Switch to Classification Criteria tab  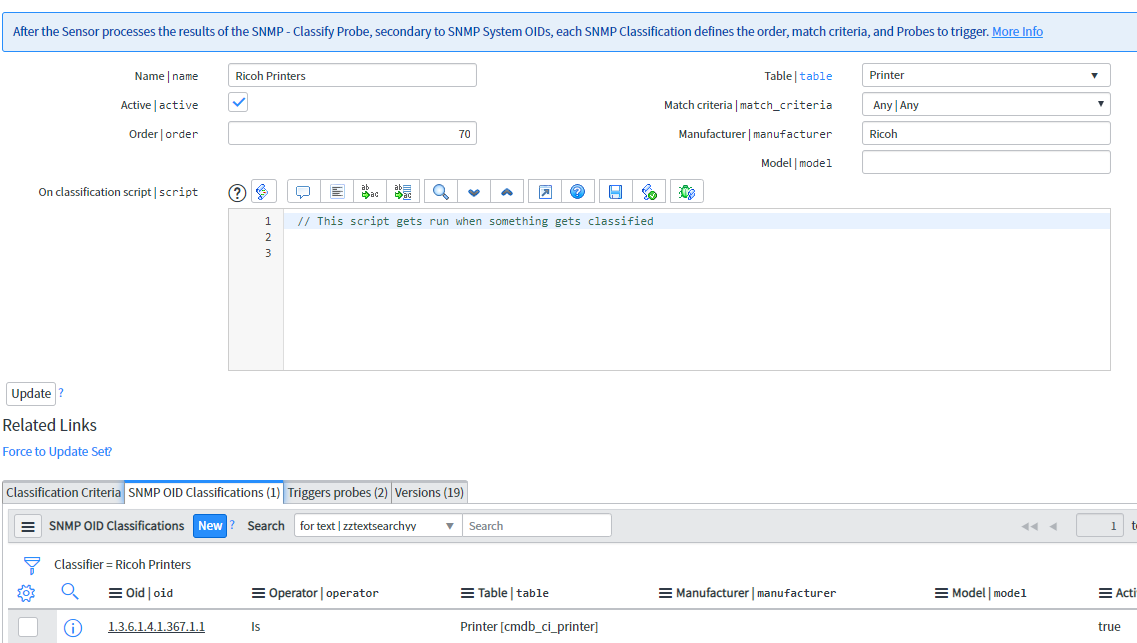[x=63, y=492]
